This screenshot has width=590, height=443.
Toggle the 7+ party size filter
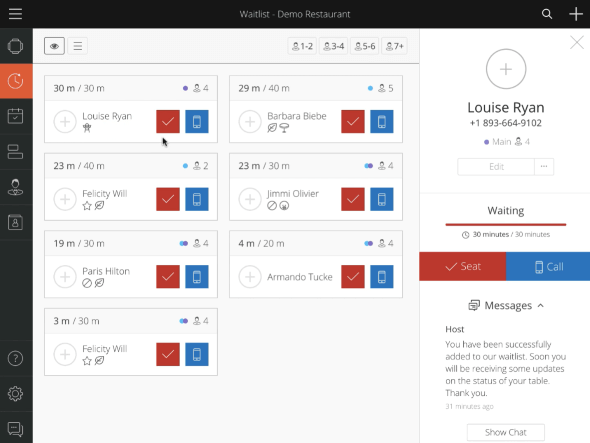(x=395, y=46)
